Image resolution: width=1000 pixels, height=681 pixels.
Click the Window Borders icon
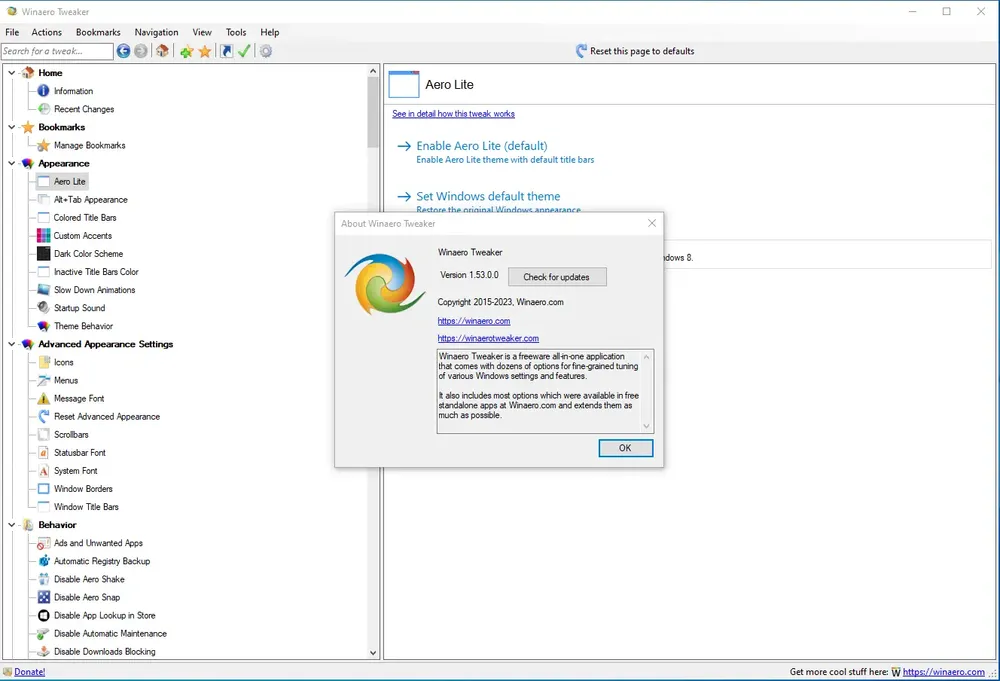click(43, 488)
